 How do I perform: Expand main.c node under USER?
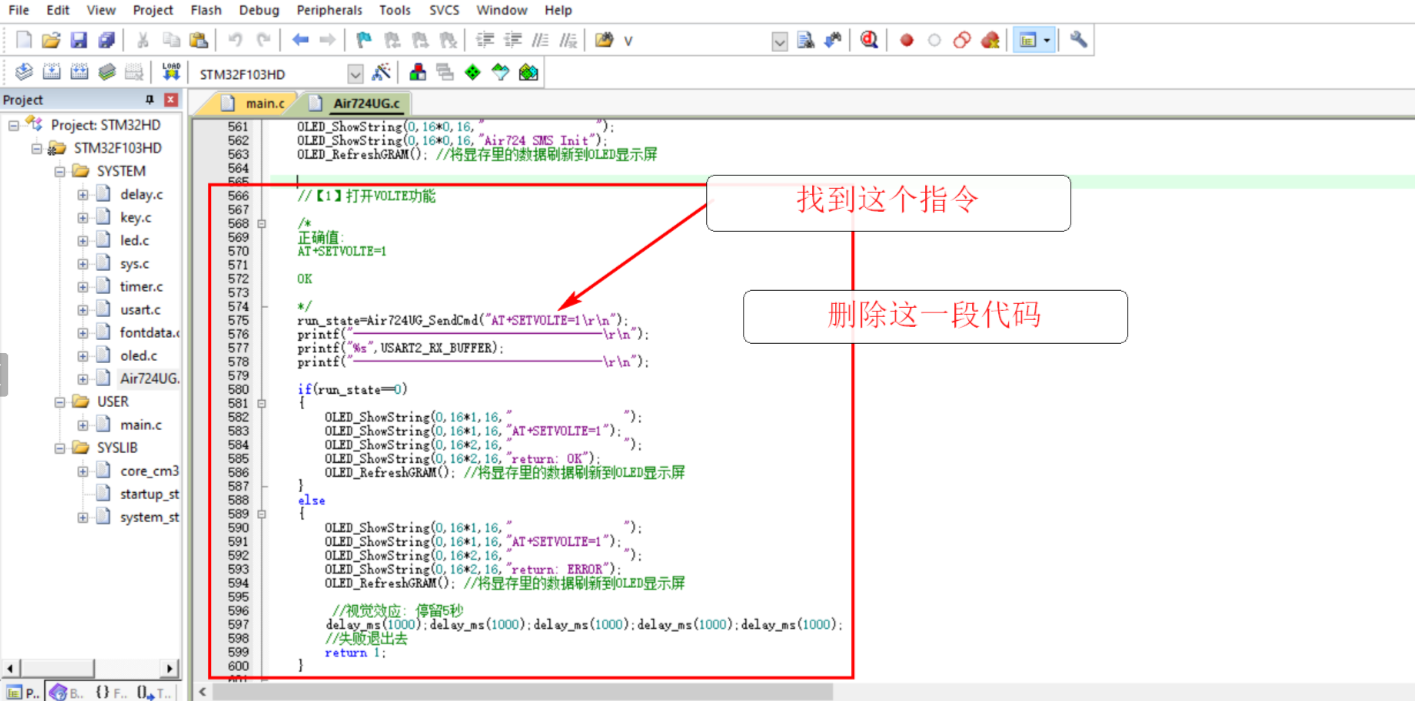(83, 424)
